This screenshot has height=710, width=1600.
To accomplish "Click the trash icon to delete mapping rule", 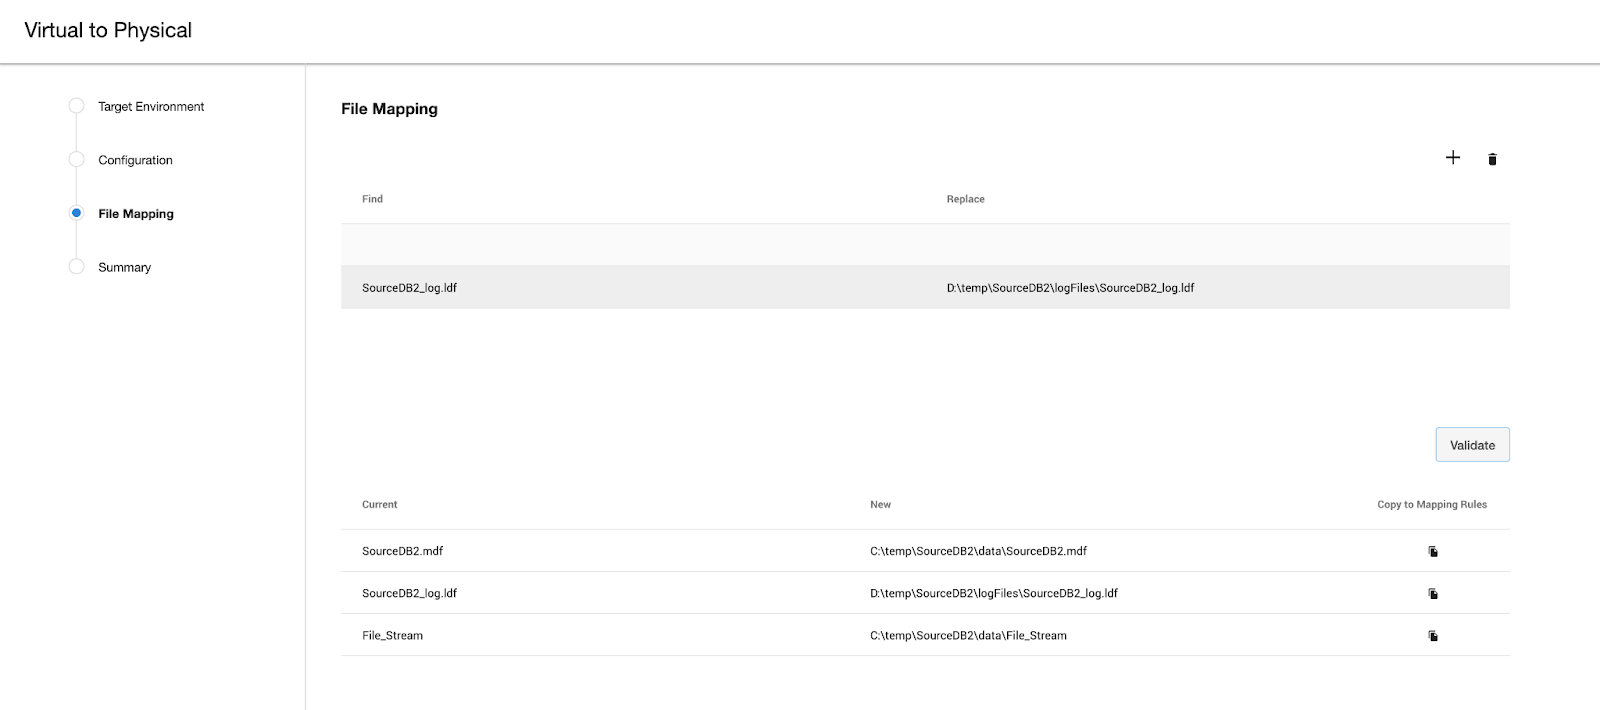I will 1492,159.
